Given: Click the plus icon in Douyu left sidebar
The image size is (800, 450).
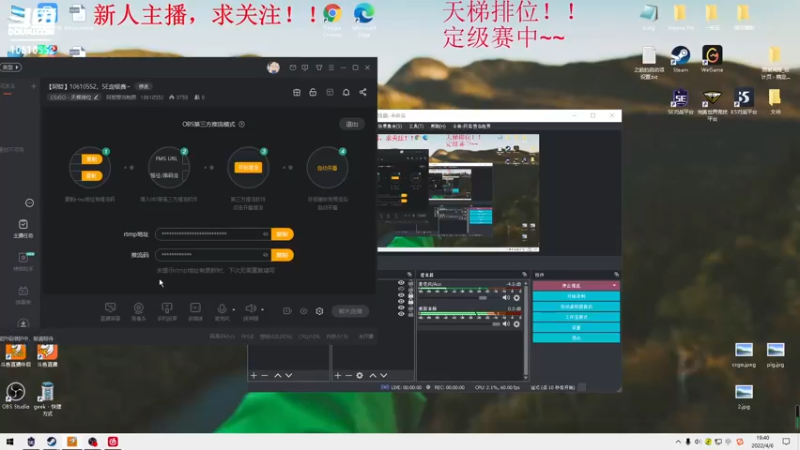Looking at the screenshot, I should point(33,86).
